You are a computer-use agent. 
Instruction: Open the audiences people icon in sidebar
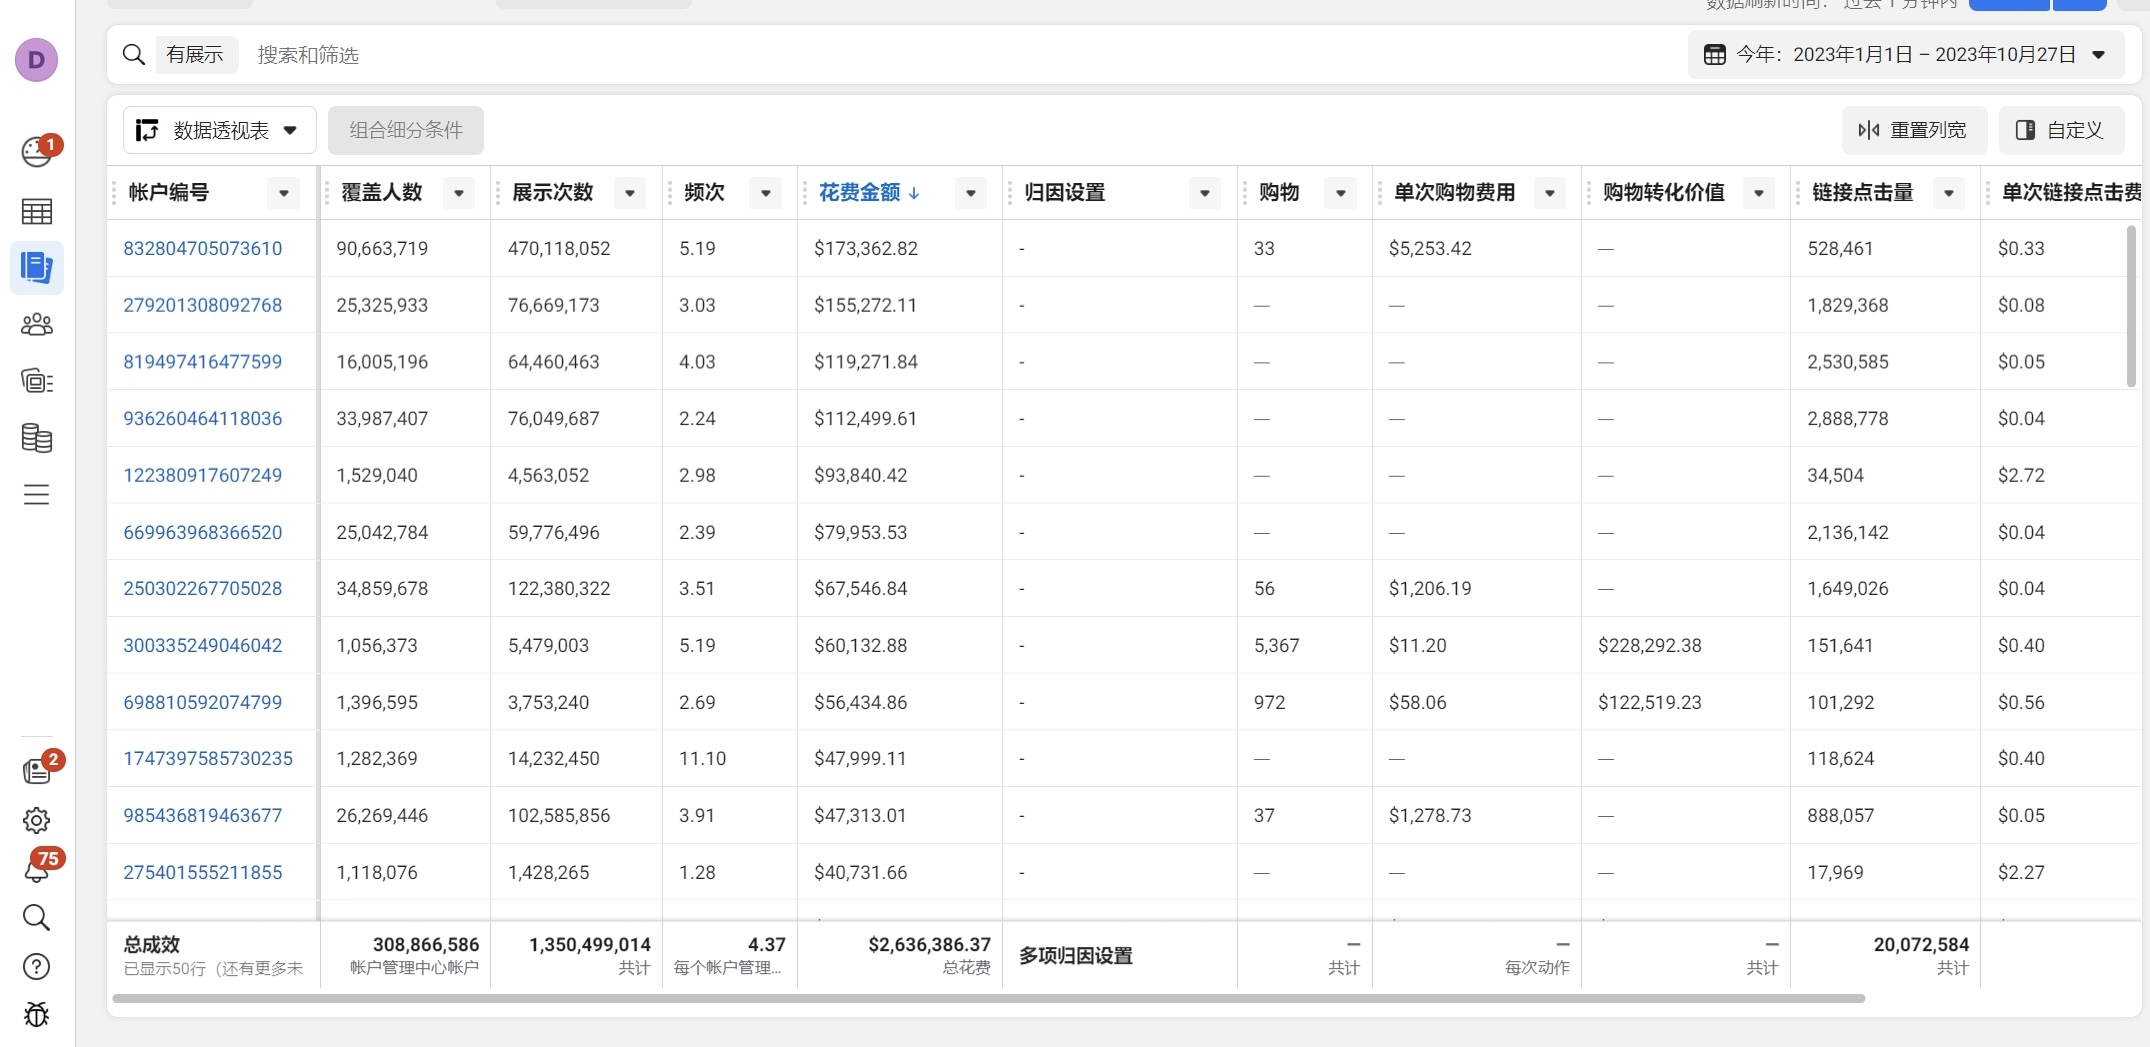(x=36, y=325)
